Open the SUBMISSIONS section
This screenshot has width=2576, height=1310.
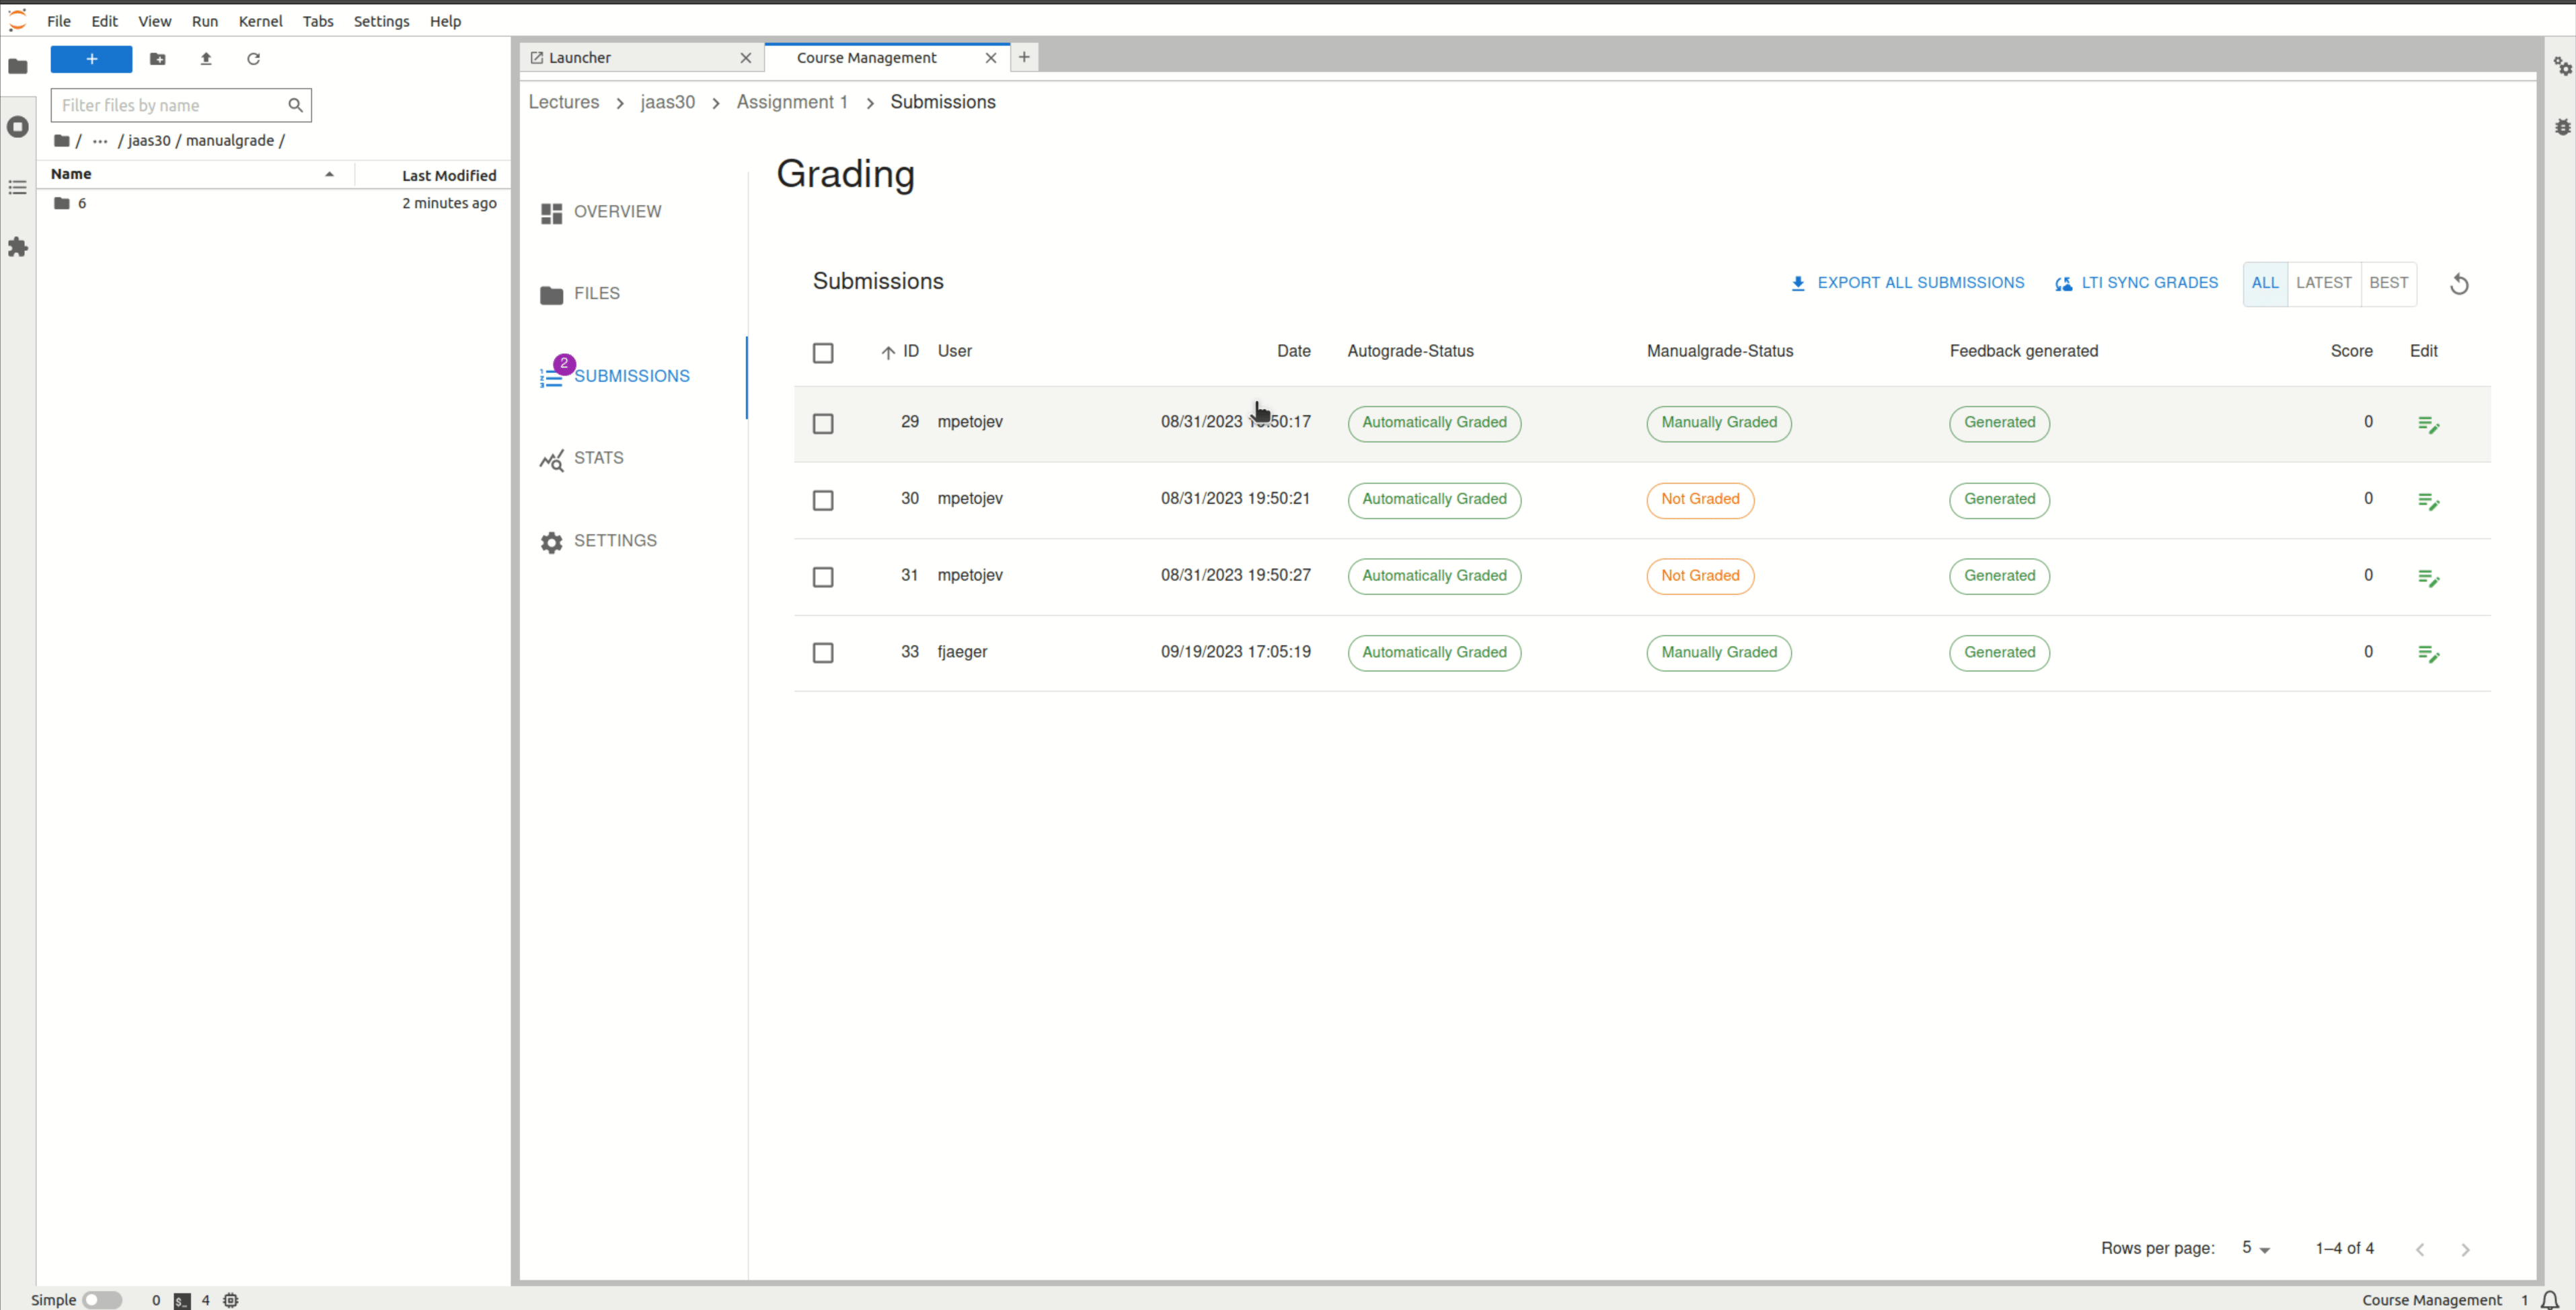point(615,376)
